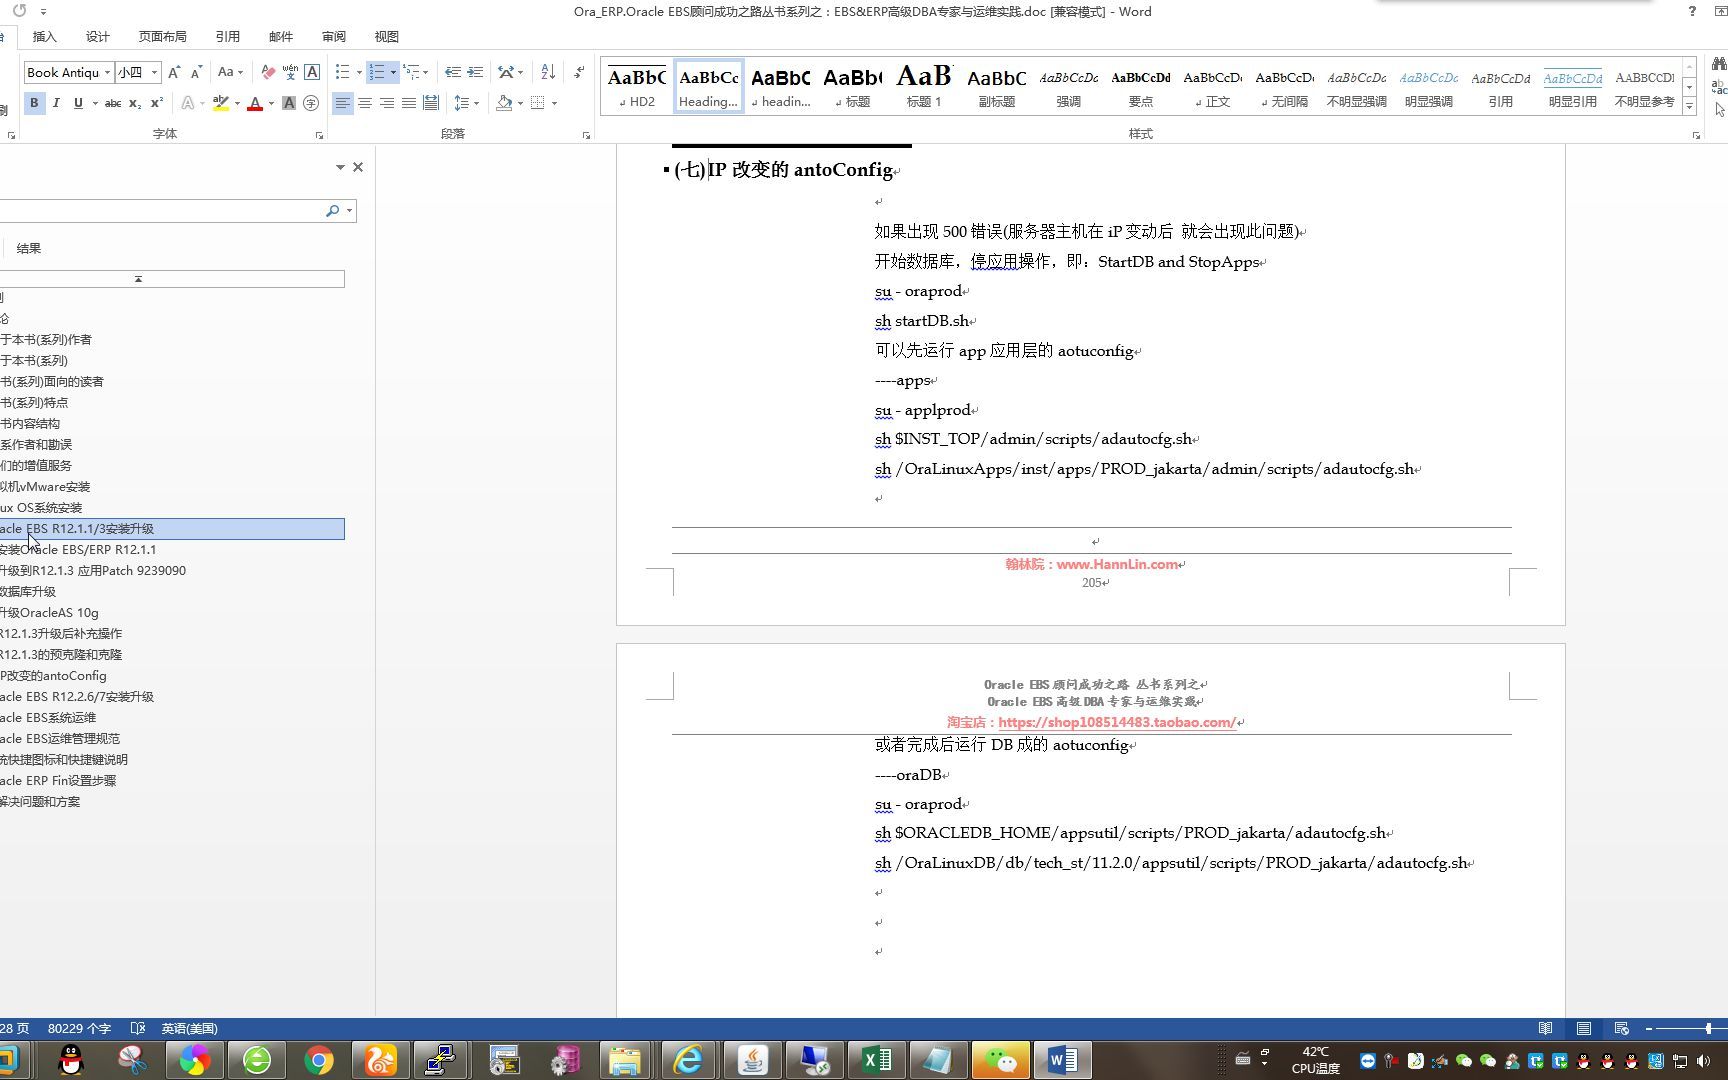
Task: Apply character border icon
Action: [x=312, y=72]
